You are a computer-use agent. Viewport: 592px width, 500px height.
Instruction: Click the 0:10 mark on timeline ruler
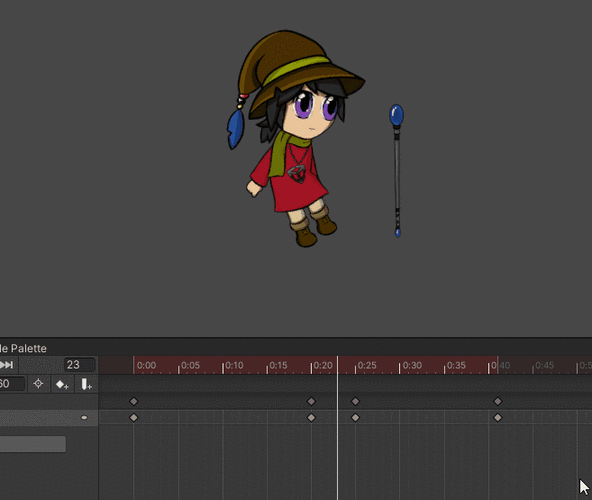(x=234, y=366)
